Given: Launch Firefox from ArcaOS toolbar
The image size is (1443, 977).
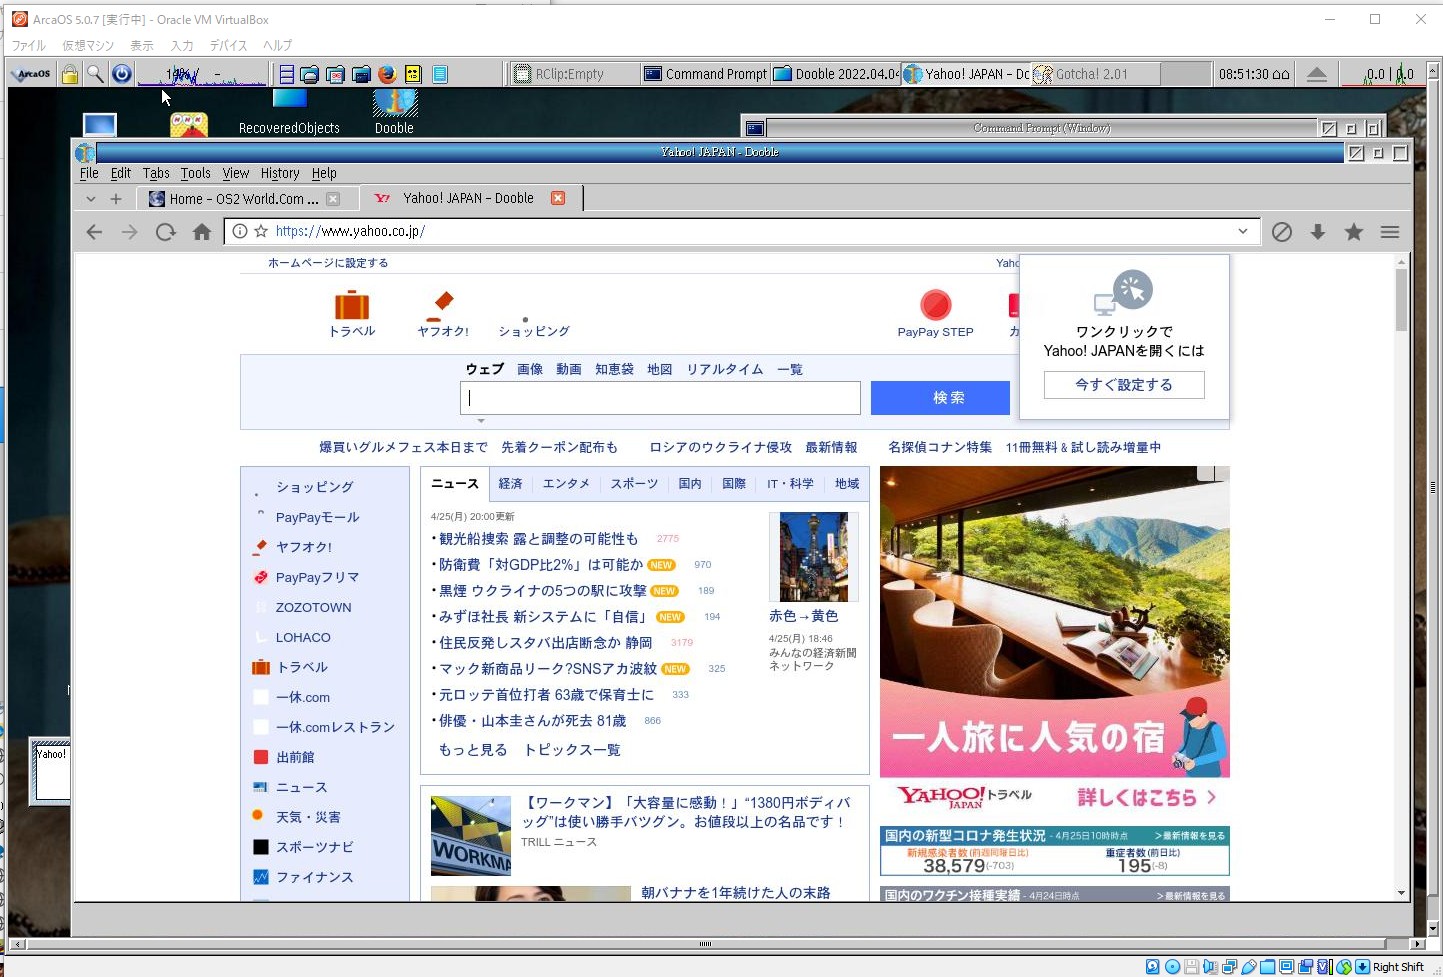Looking at the screenshot, I should [387, 74].
